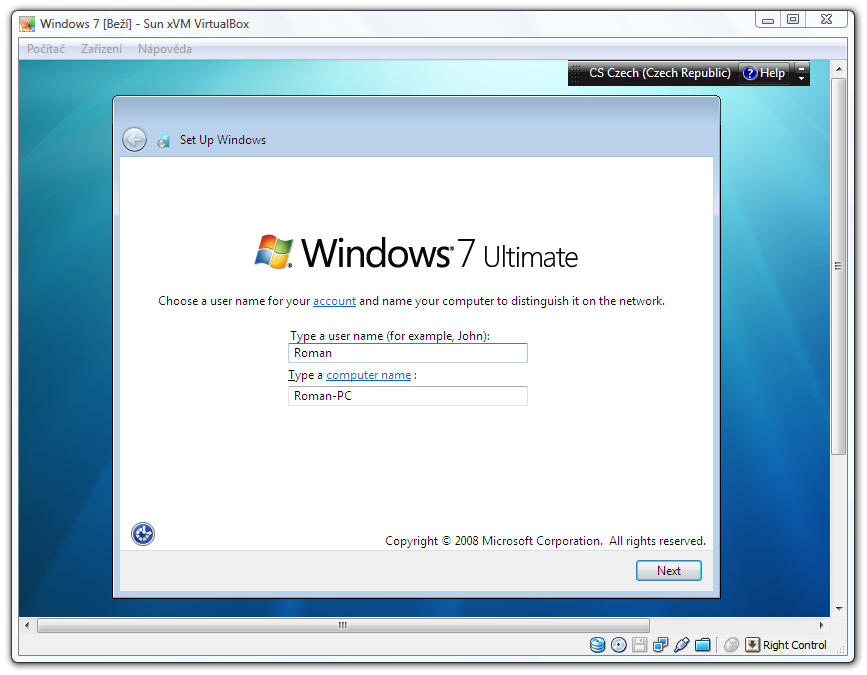Click the host key arrow icon

tap(753, 645)
